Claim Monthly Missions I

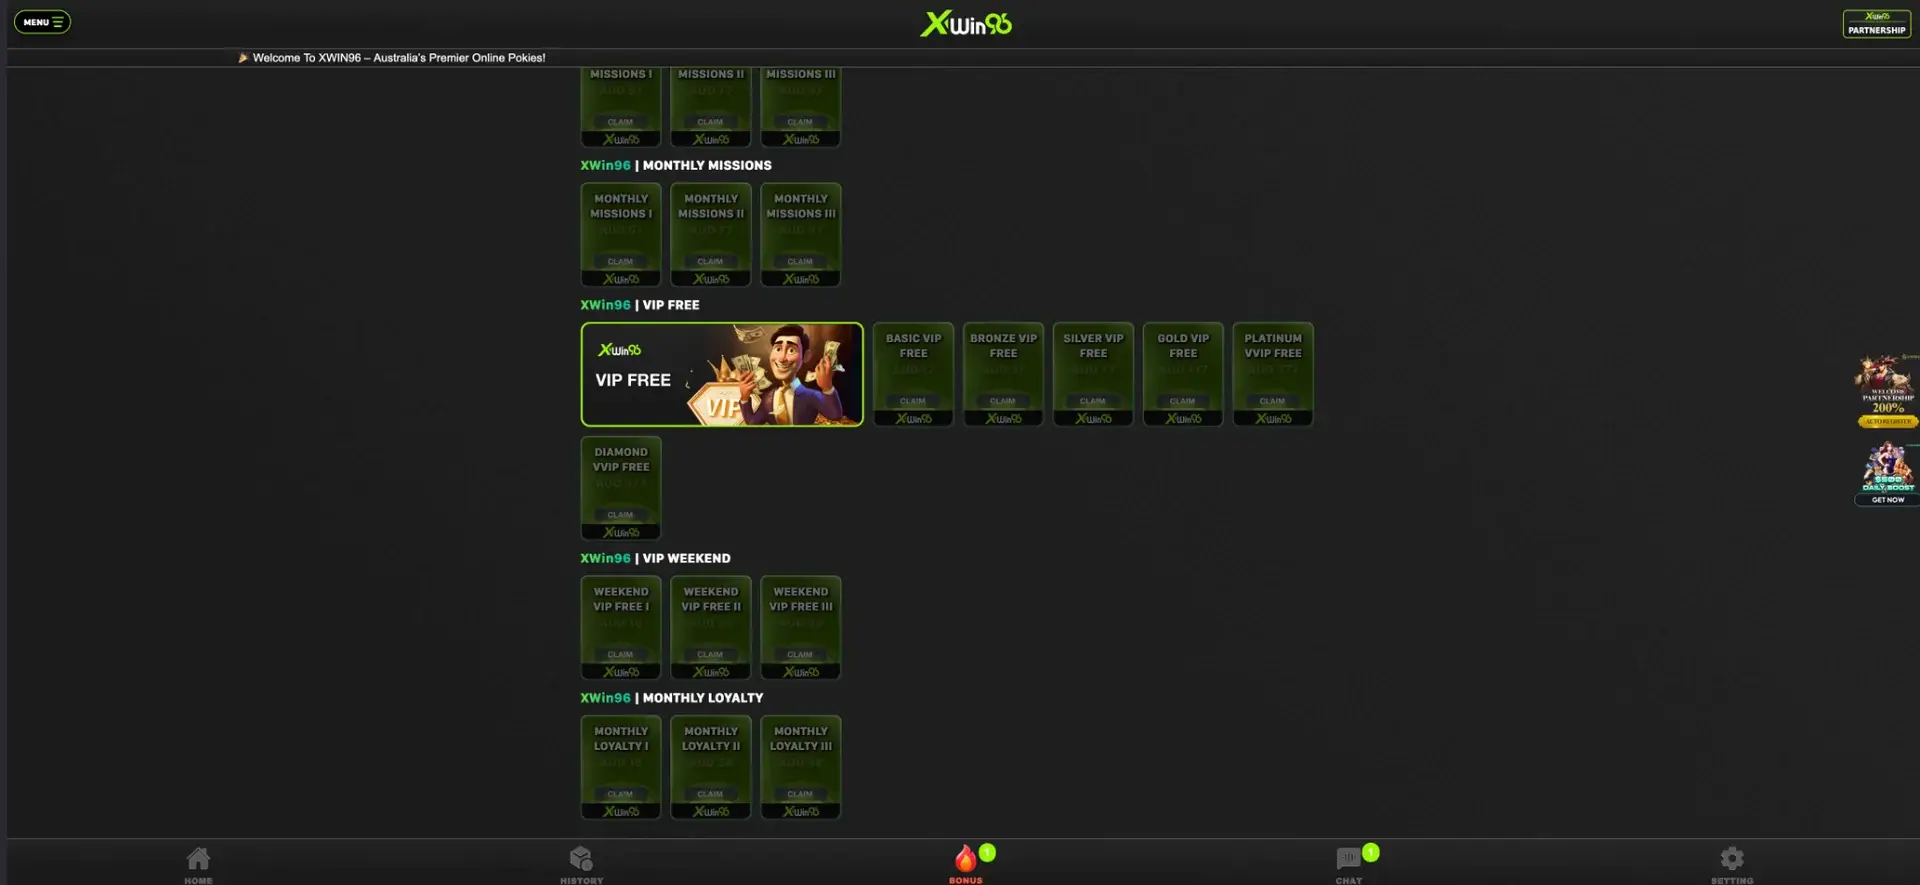pyautogui.click(x=621, y=262)
